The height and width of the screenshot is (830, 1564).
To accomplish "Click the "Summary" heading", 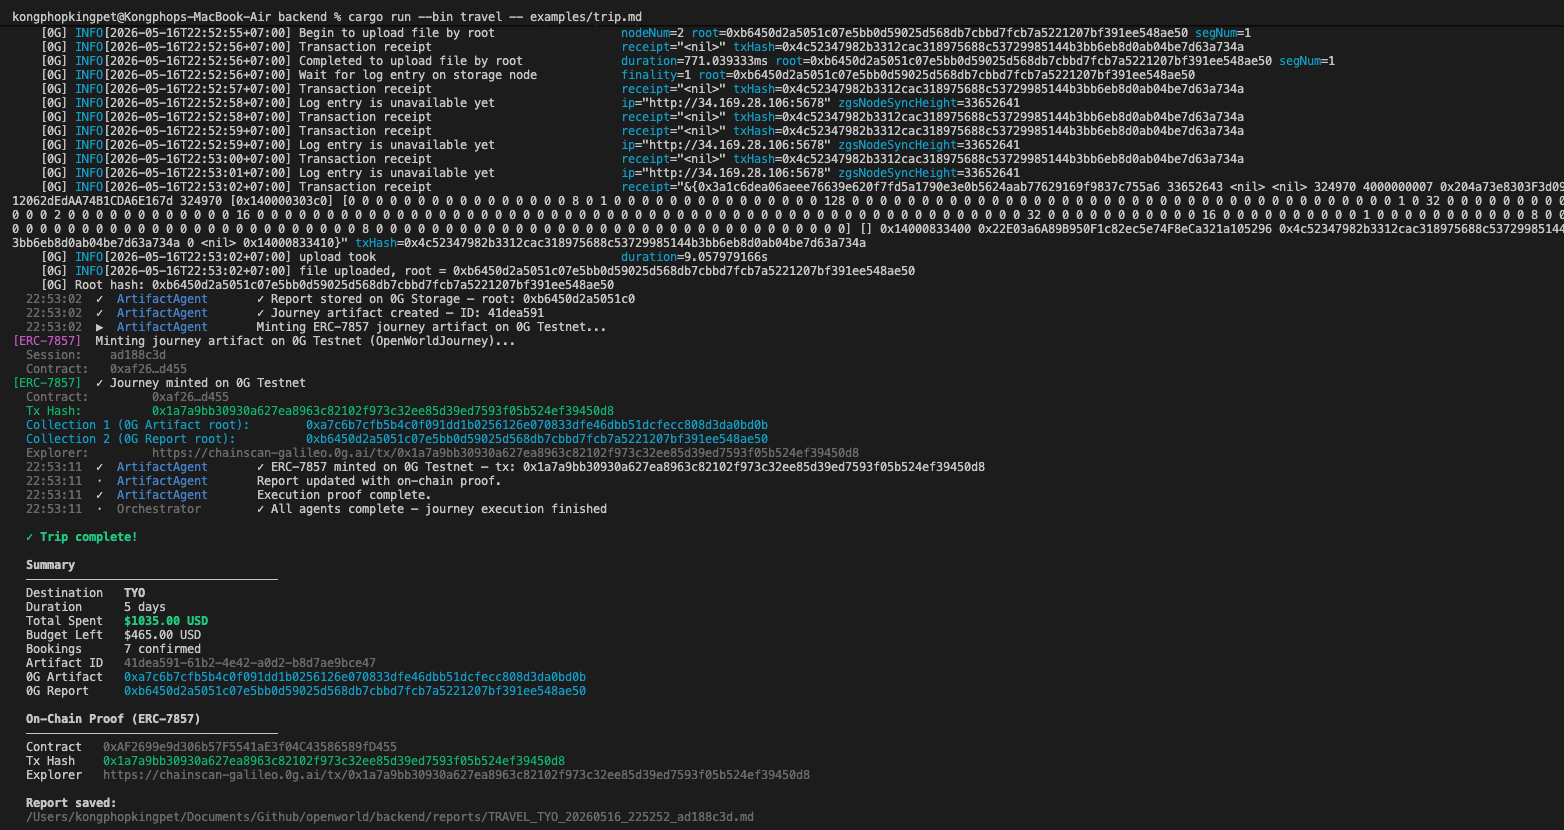I will [x=51, y=565].
